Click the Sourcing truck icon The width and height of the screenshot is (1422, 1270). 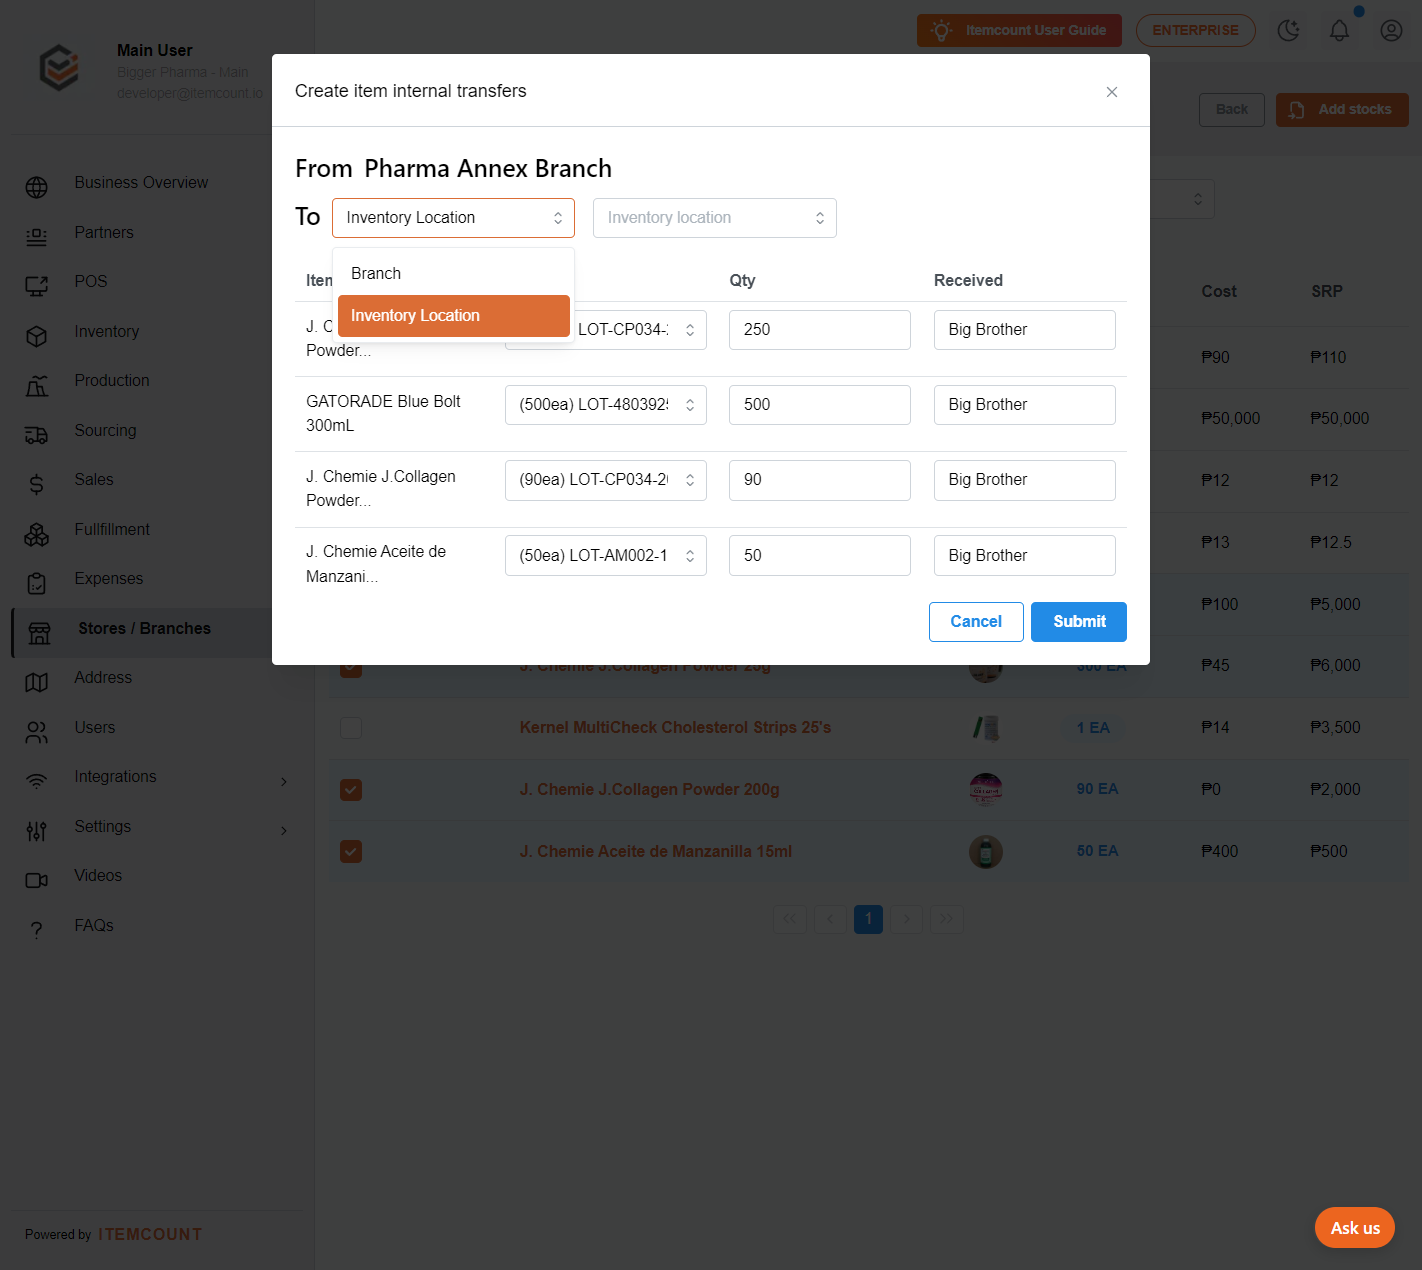point(37,435)
